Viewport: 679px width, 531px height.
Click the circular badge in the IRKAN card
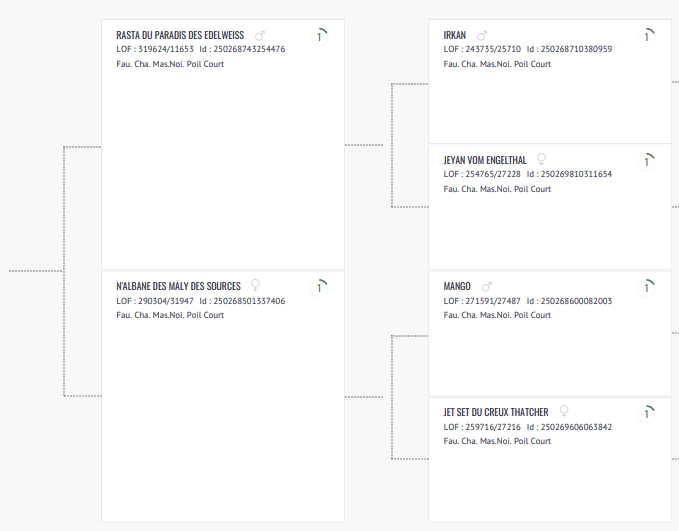[647, 36]
